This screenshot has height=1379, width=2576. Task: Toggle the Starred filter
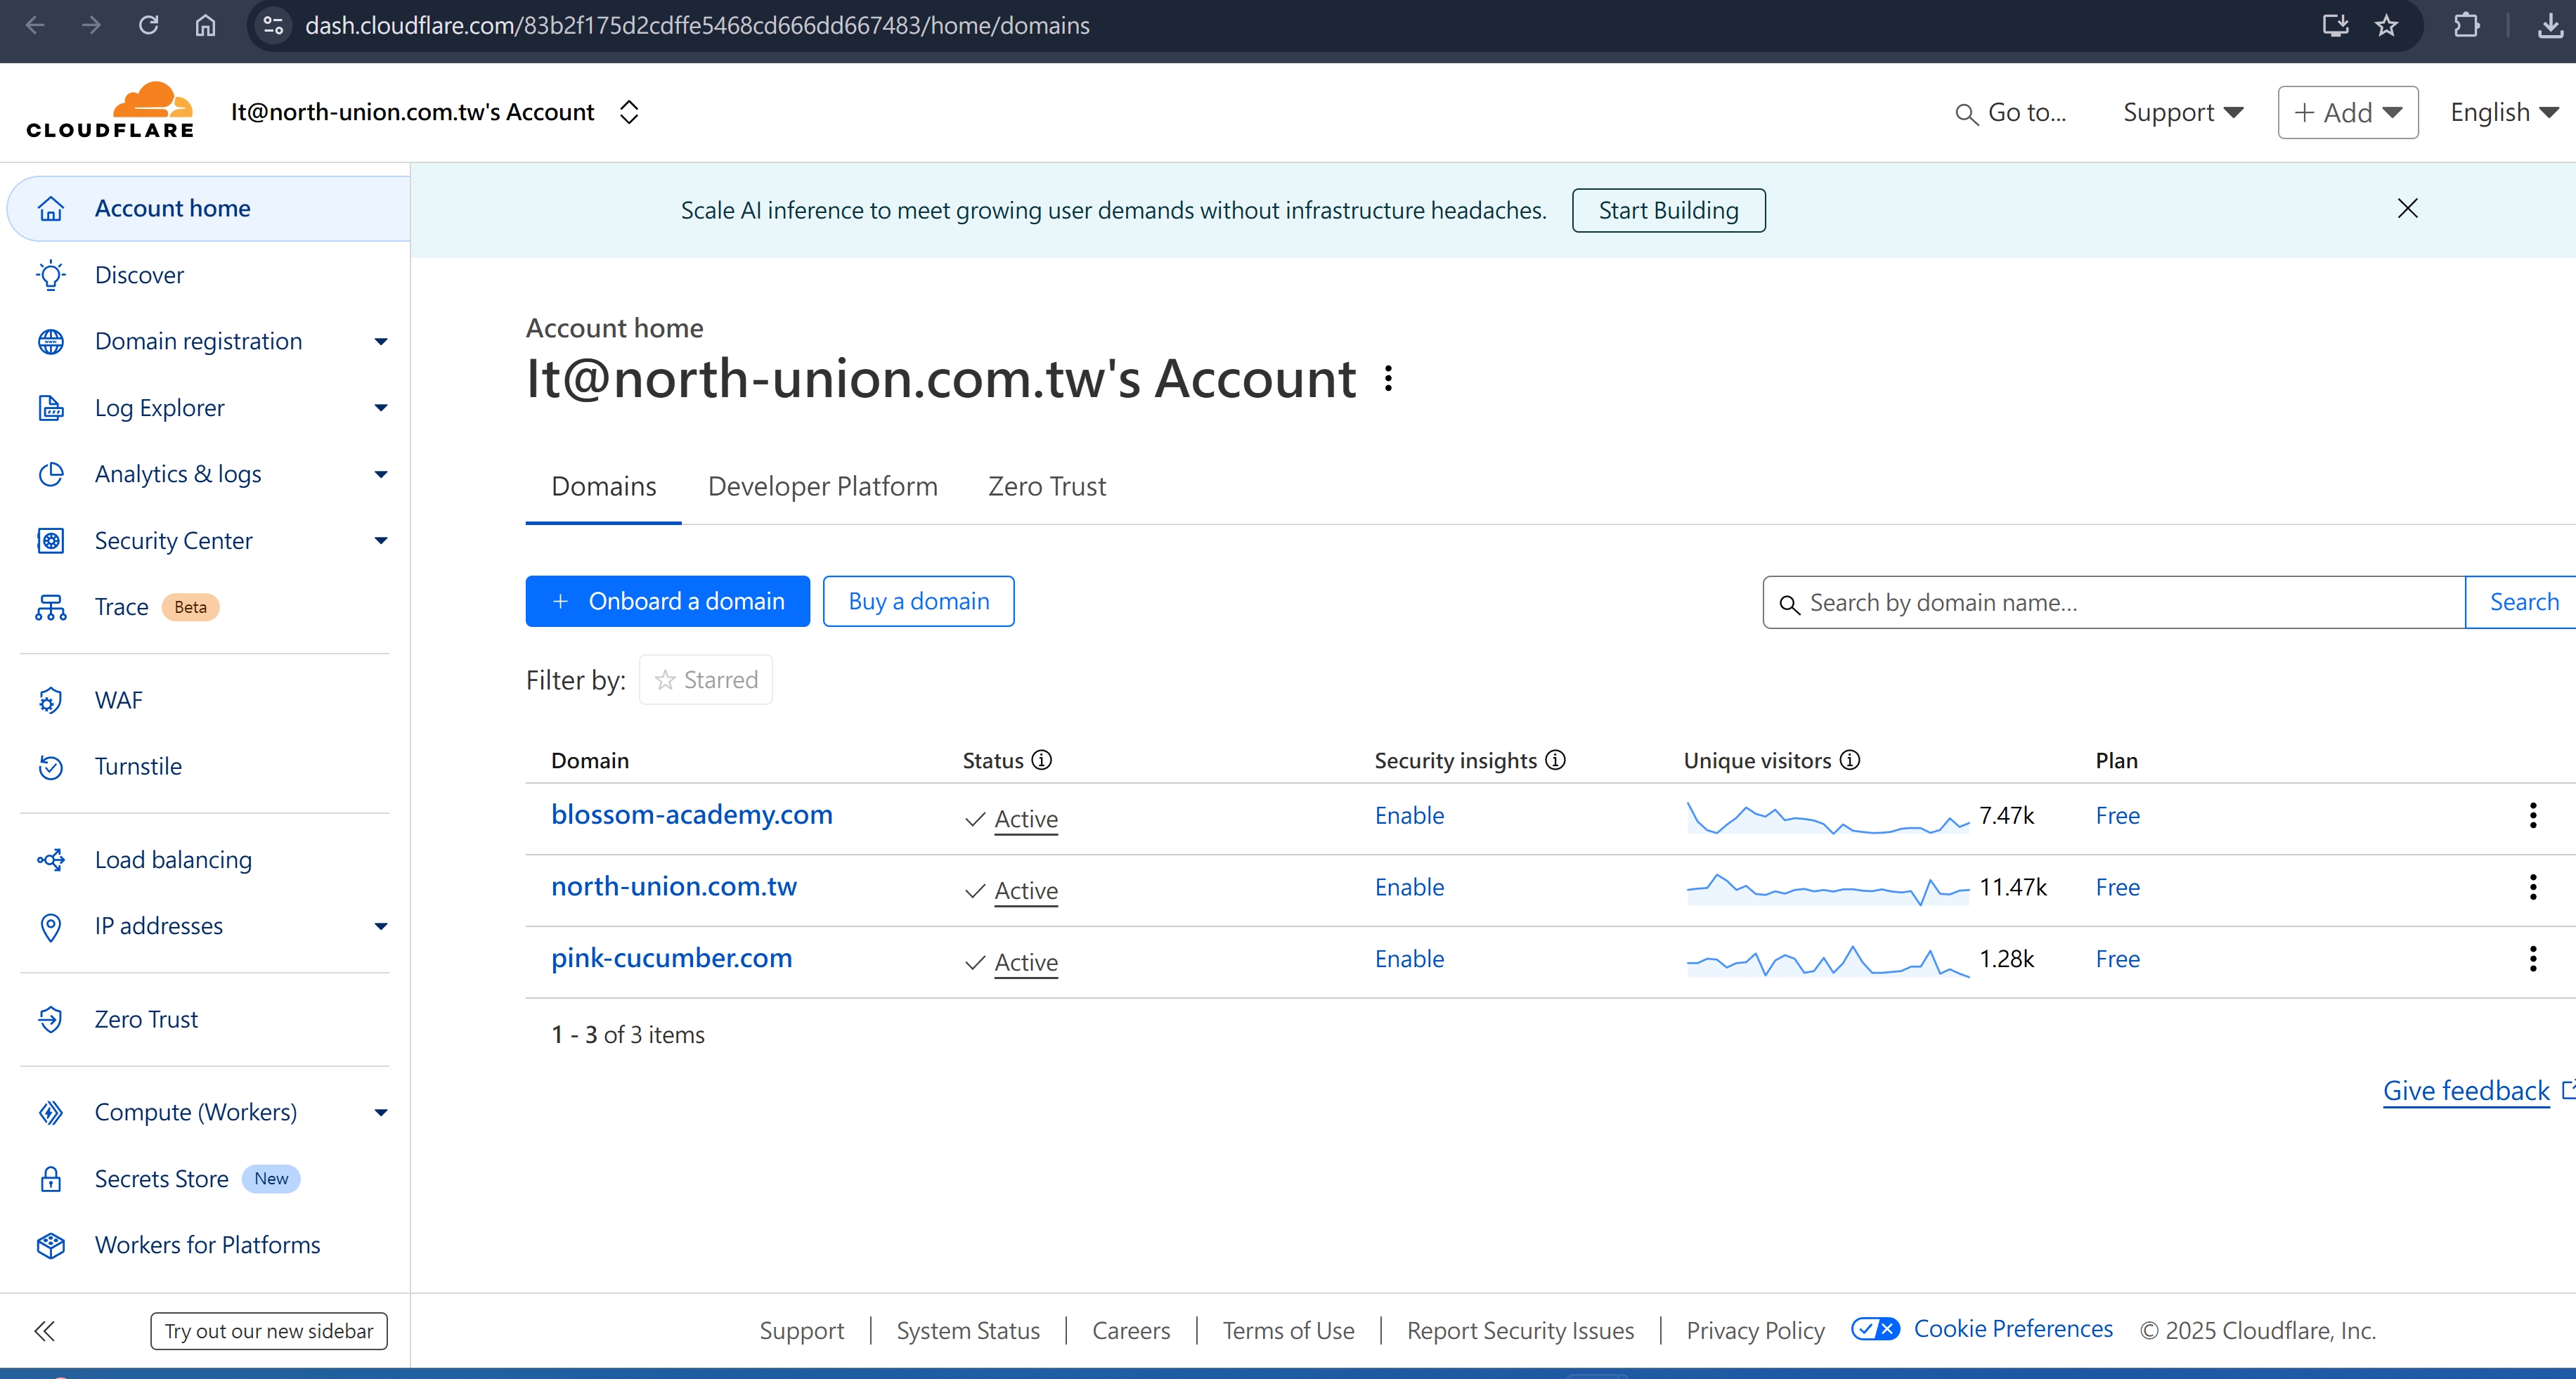click(706, 680)
